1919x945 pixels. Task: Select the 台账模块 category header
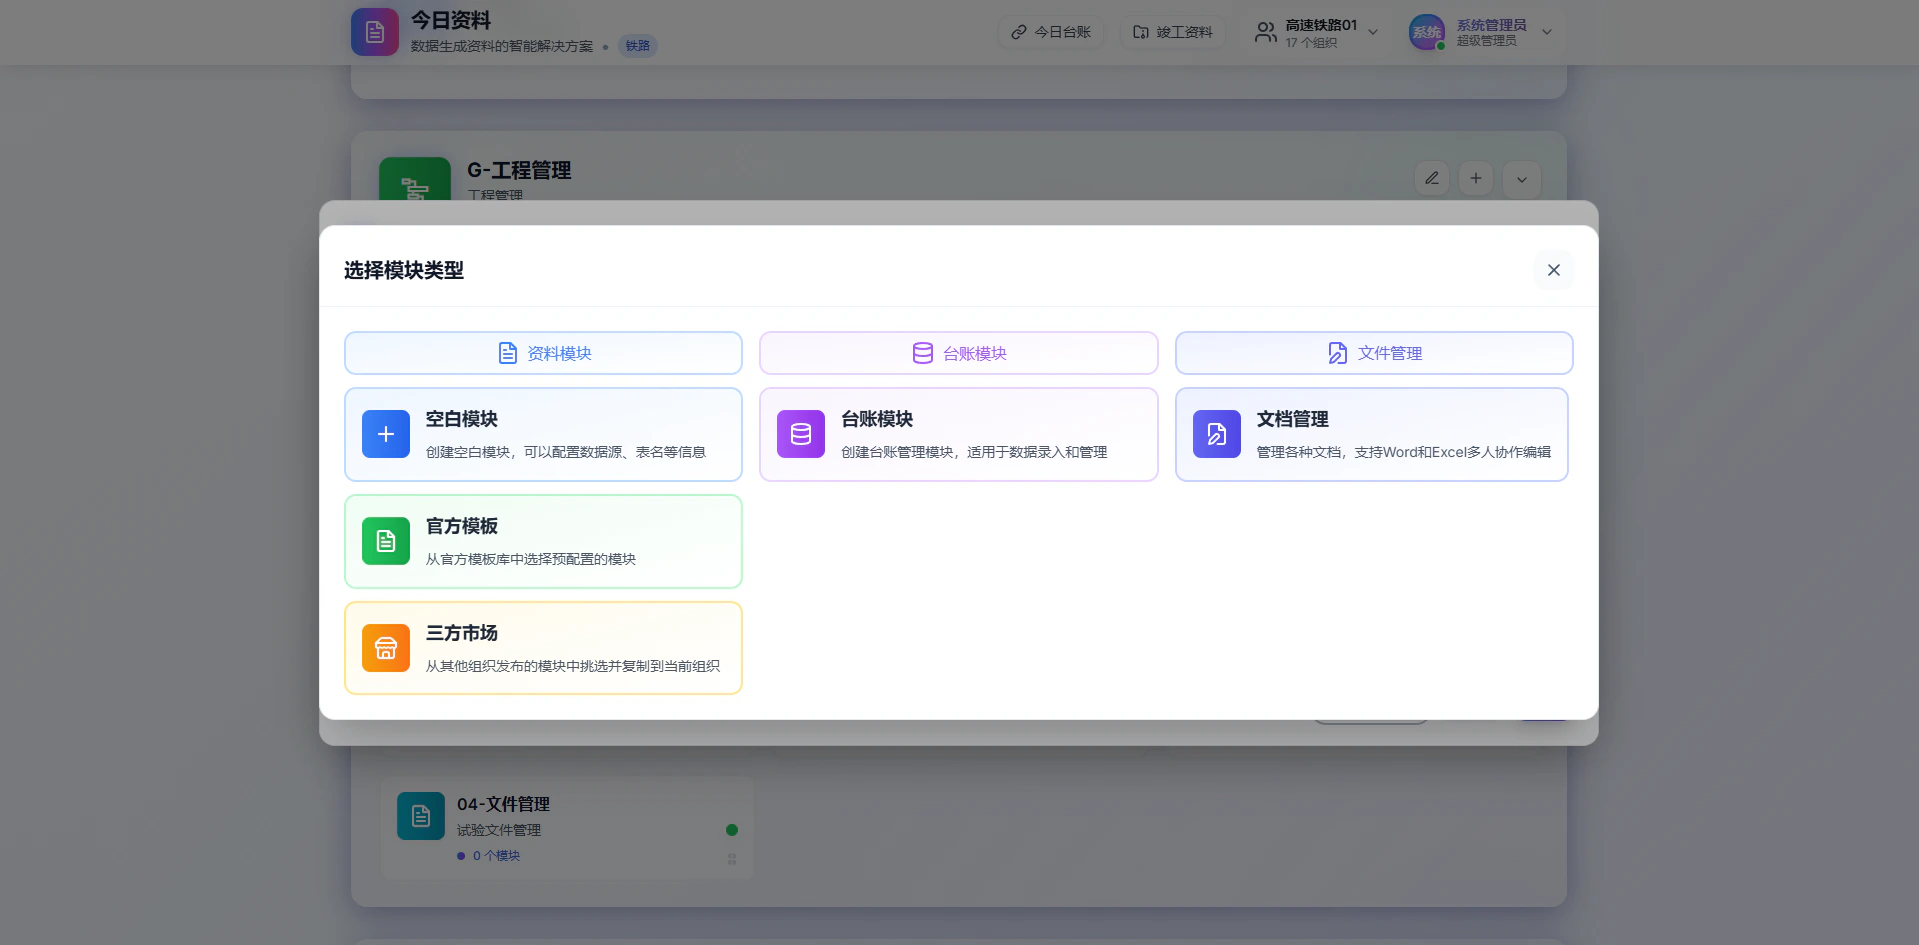point(958,353)
